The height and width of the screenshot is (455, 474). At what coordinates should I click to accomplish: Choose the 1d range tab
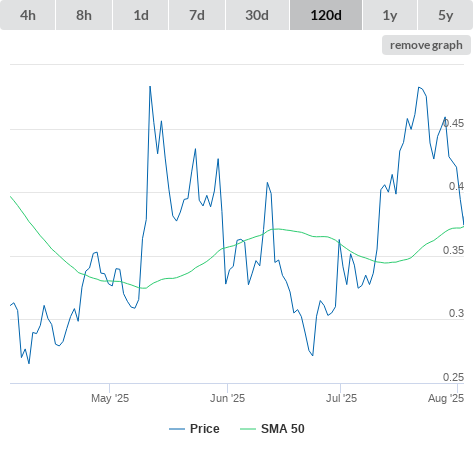[141, 15]
